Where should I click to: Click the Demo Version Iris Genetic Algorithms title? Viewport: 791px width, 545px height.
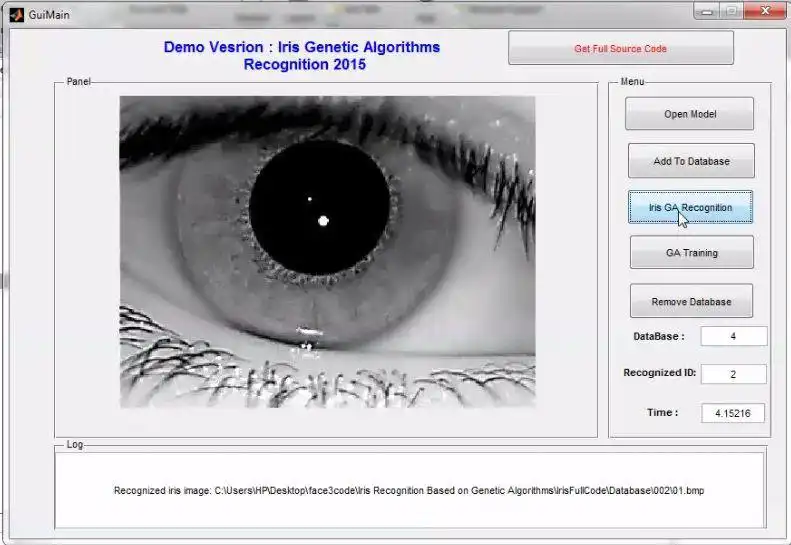click(x=302, y=56)
